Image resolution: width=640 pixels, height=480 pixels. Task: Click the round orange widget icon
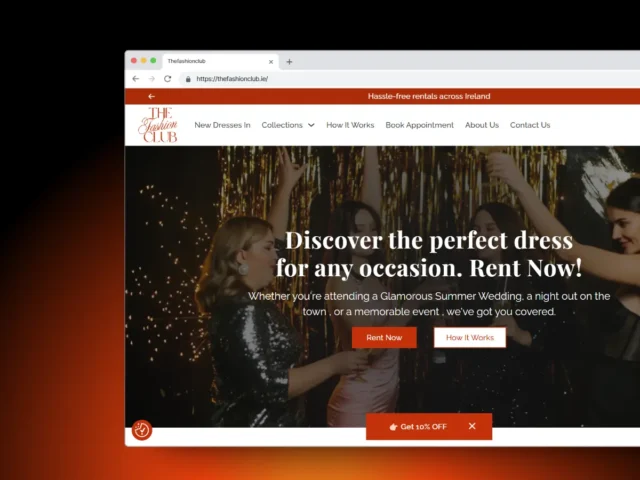[x=142, y=430]
